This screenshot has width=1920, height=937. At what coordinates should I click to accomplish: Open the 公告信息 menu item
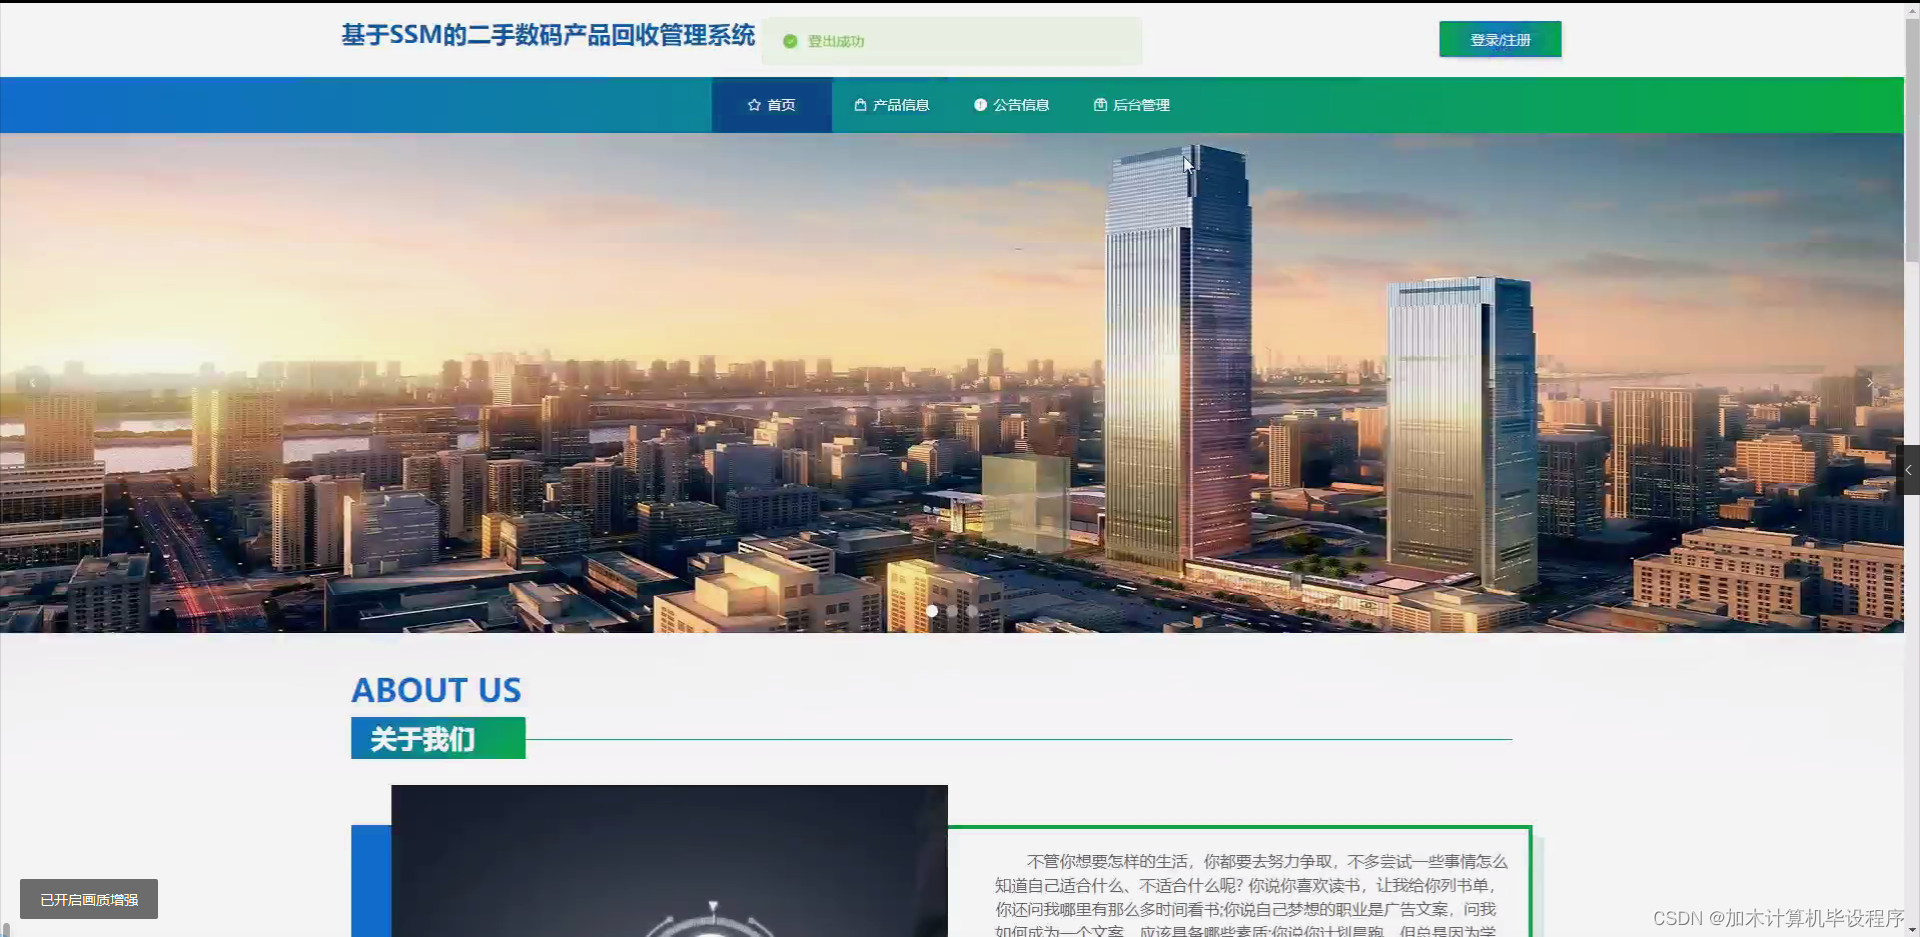pos(1011,105)
